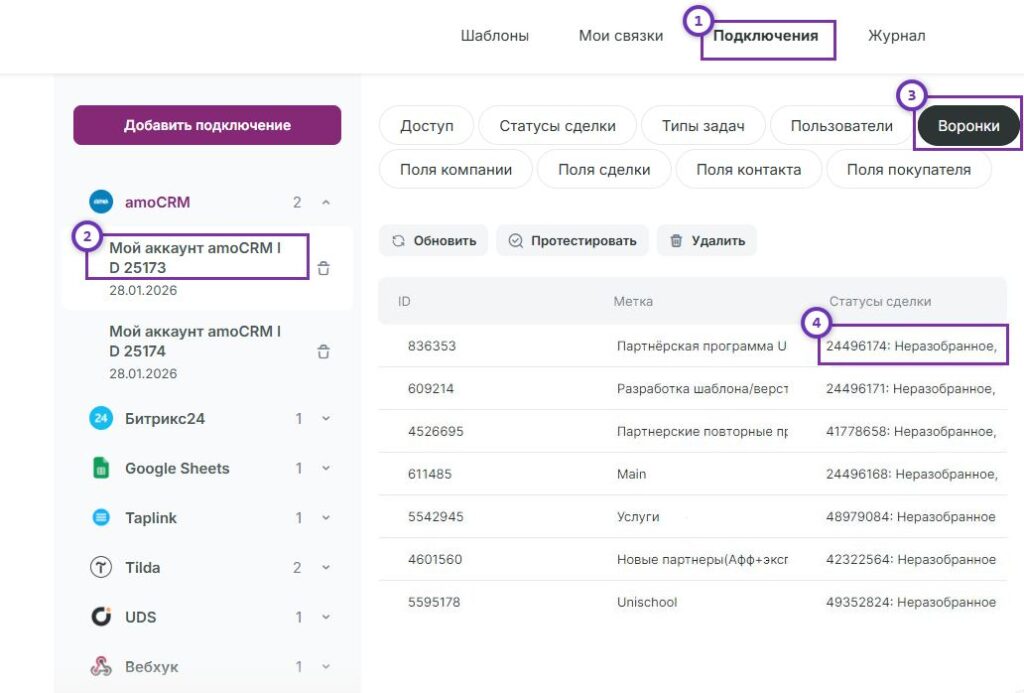Image resolution: width=1024 pixels, height=693 pixels.
Task: Select the Воронки pill tab
Action: click(x=968, y=125)
